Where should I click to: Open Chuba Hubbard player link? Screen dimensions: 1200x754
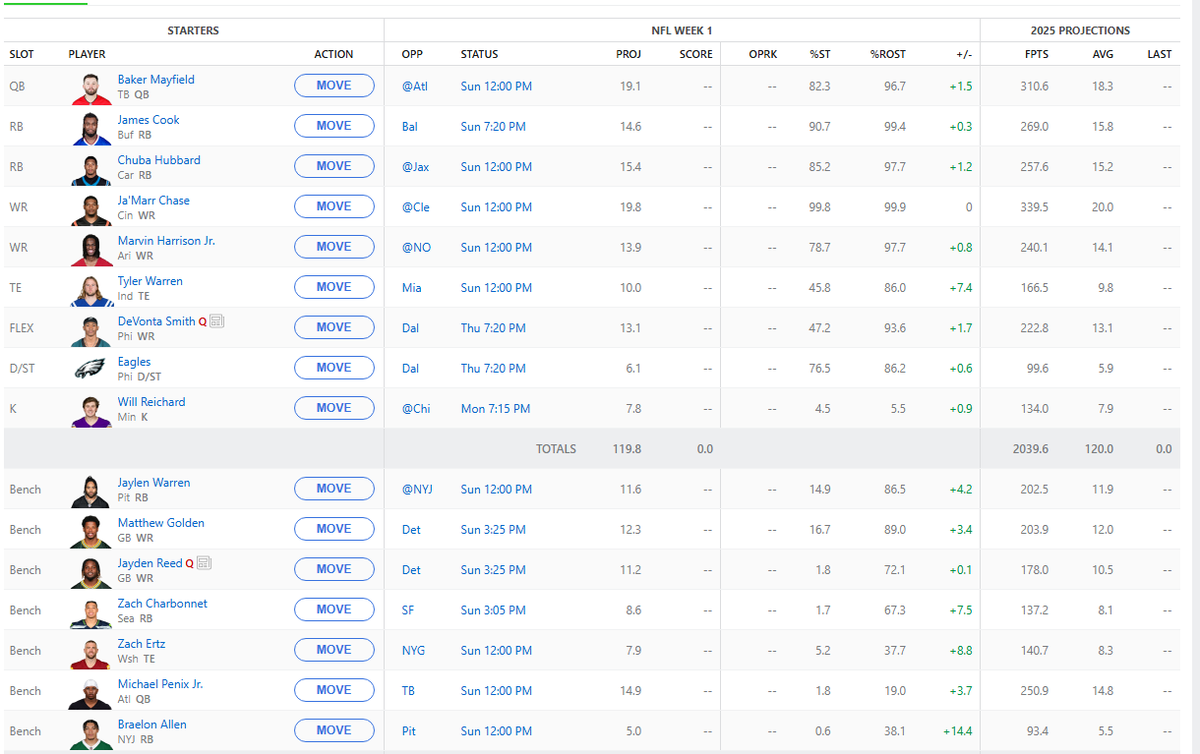click(x=159, y=160)
